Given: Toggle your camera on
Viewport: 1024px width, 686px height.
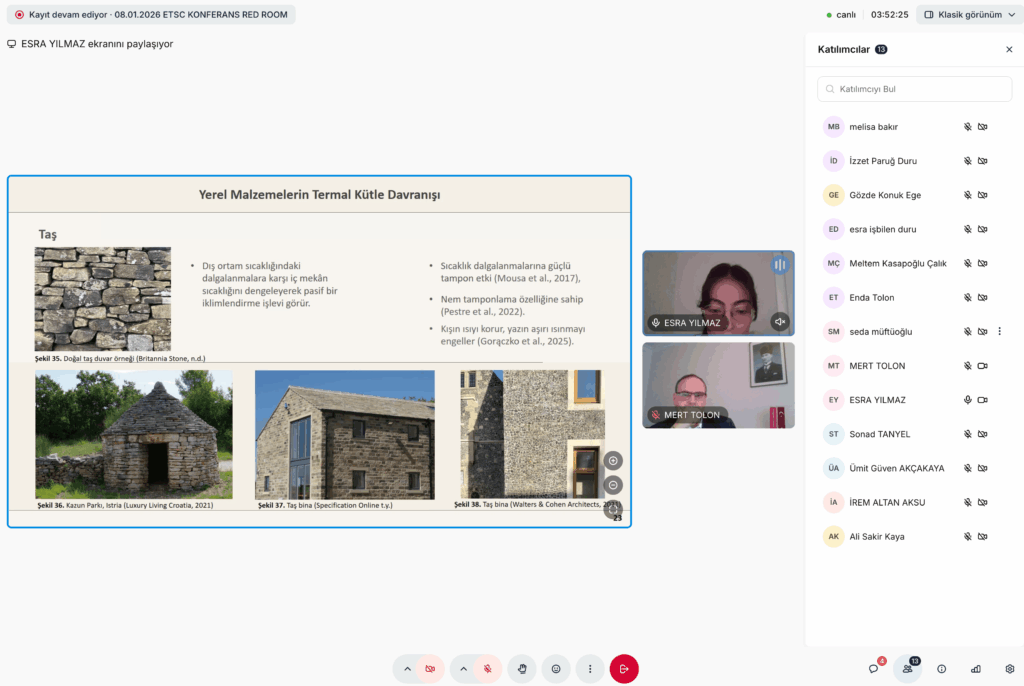Looking at the screenshot, I should coord(430,669).
